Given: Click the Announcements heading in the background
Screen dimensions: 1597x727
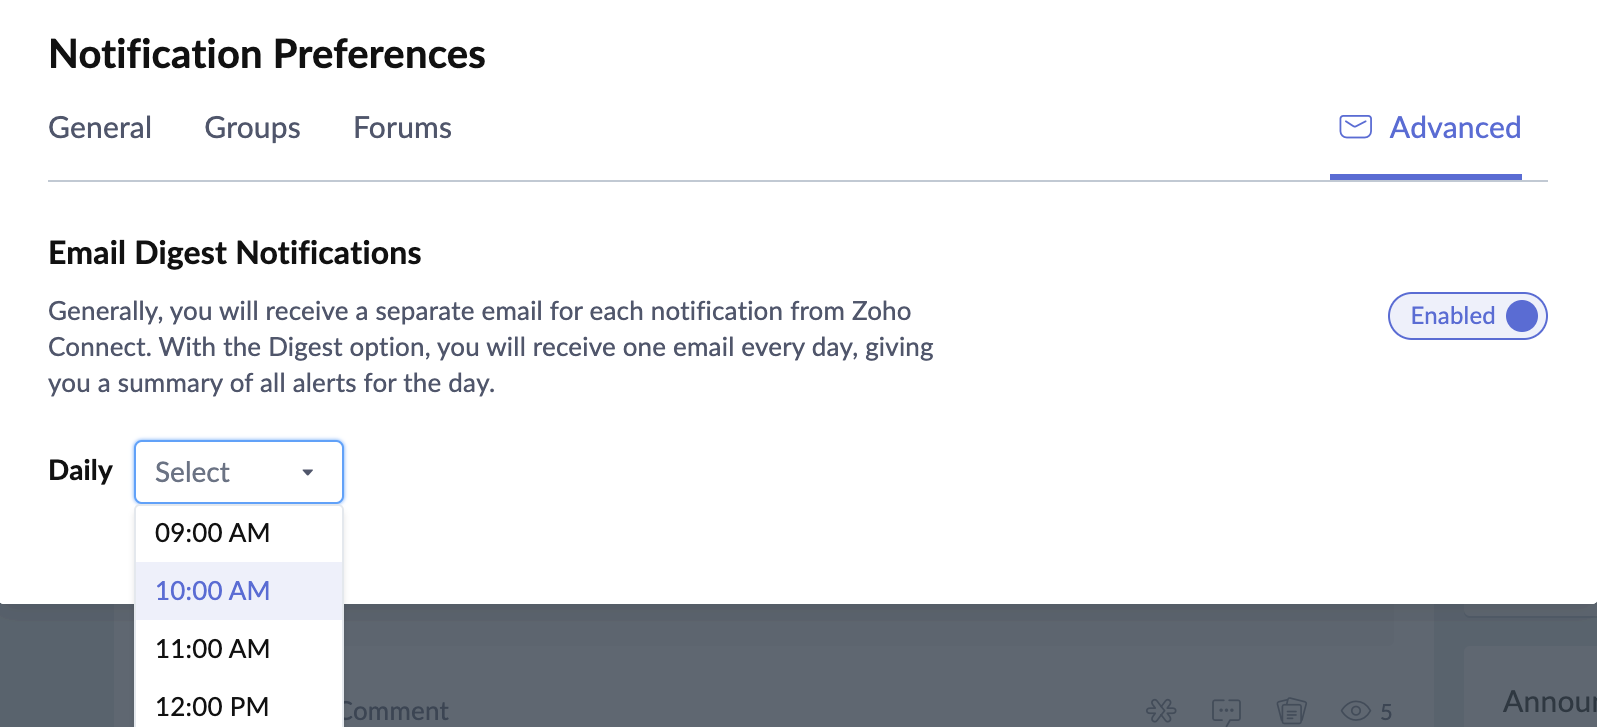Looking at the screenshot, I should tap(1548, 702).
